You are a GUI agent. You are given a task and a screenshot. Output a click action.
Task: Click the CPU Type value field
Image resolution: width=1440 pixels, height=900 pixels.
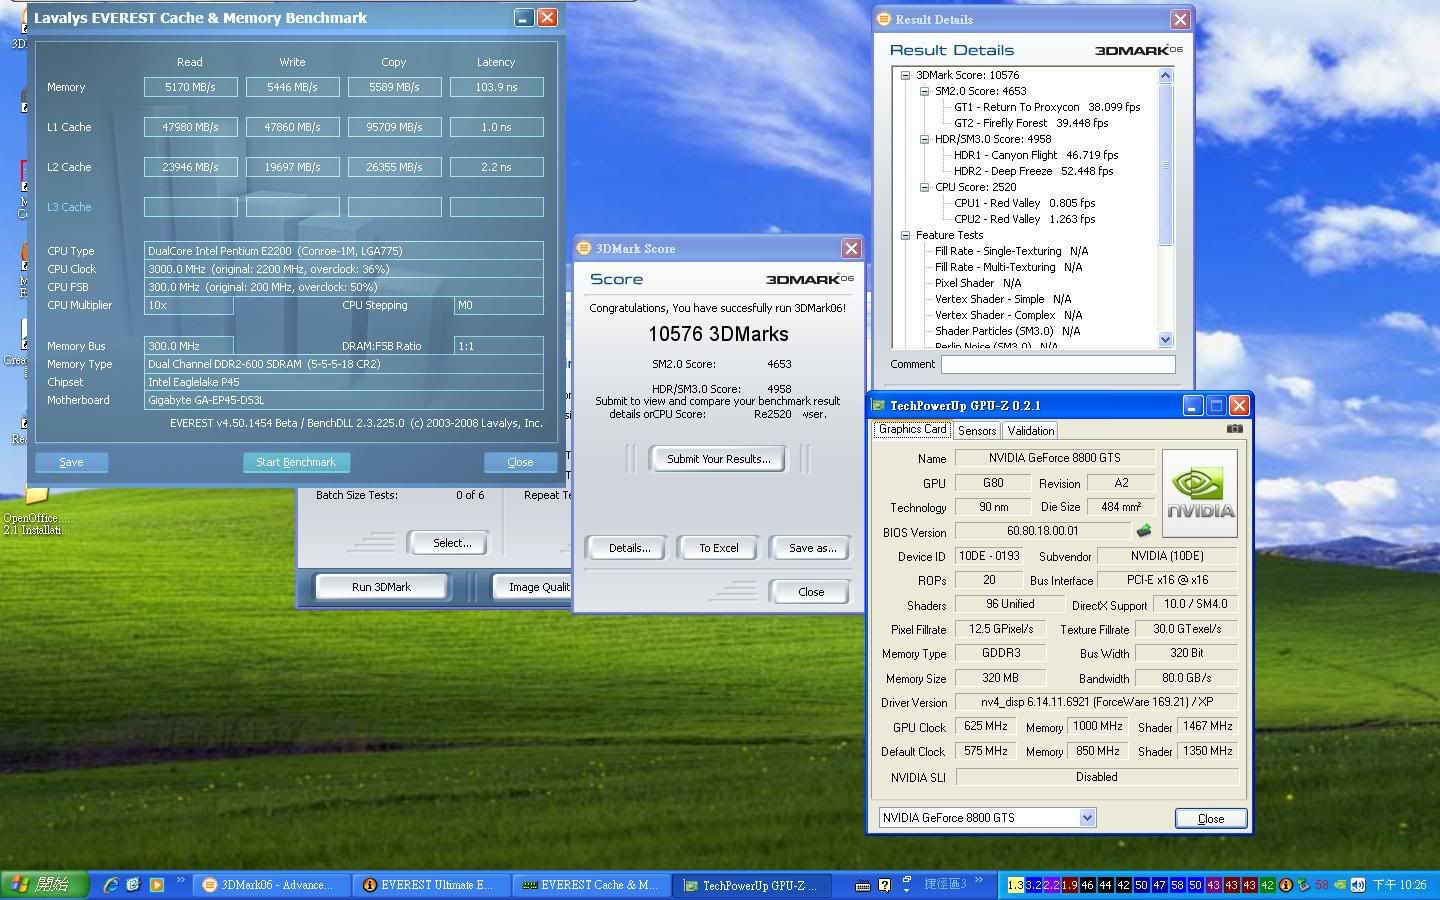(x=344, y=251)
